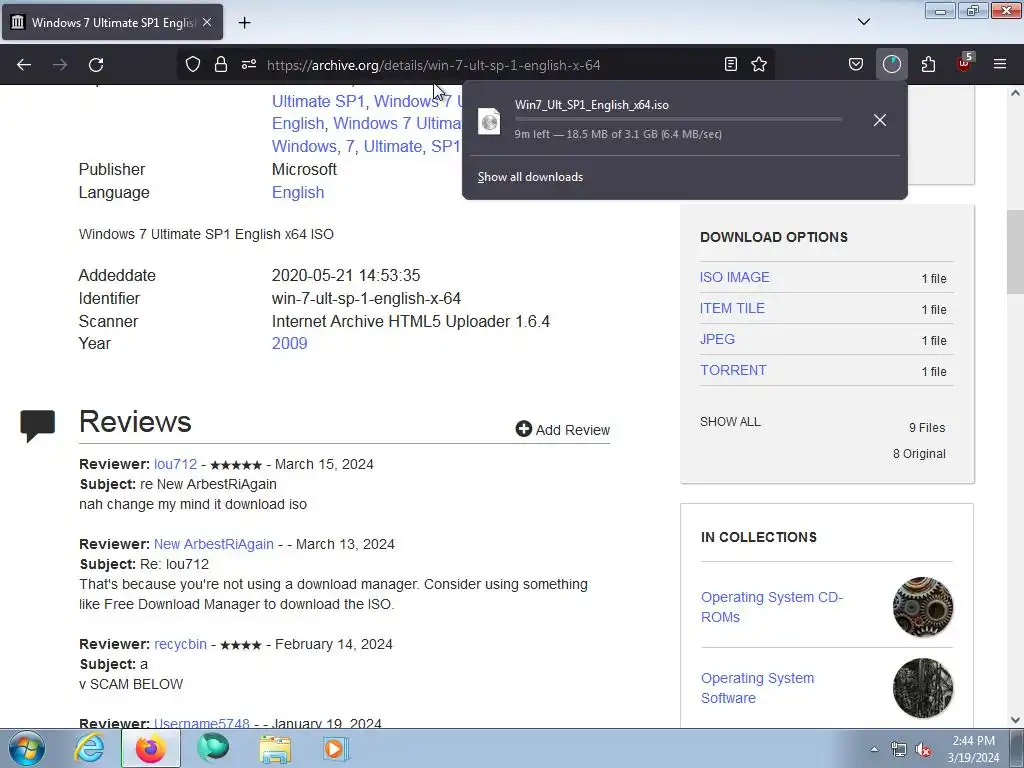Open Windows Media Player from taskbar
Viewport: 1024px width, 768px height.
[x=336, y=748]
